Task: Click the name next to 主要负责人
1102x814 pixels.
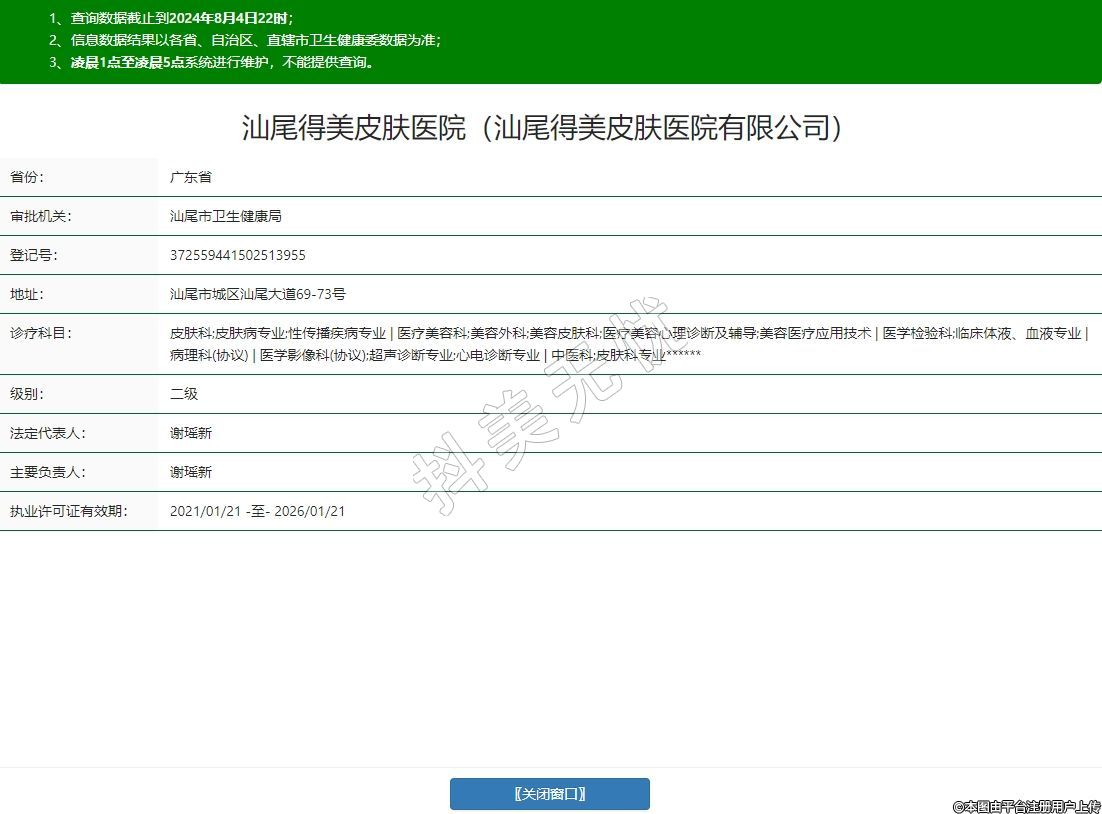Action: (x=191, y=472)
